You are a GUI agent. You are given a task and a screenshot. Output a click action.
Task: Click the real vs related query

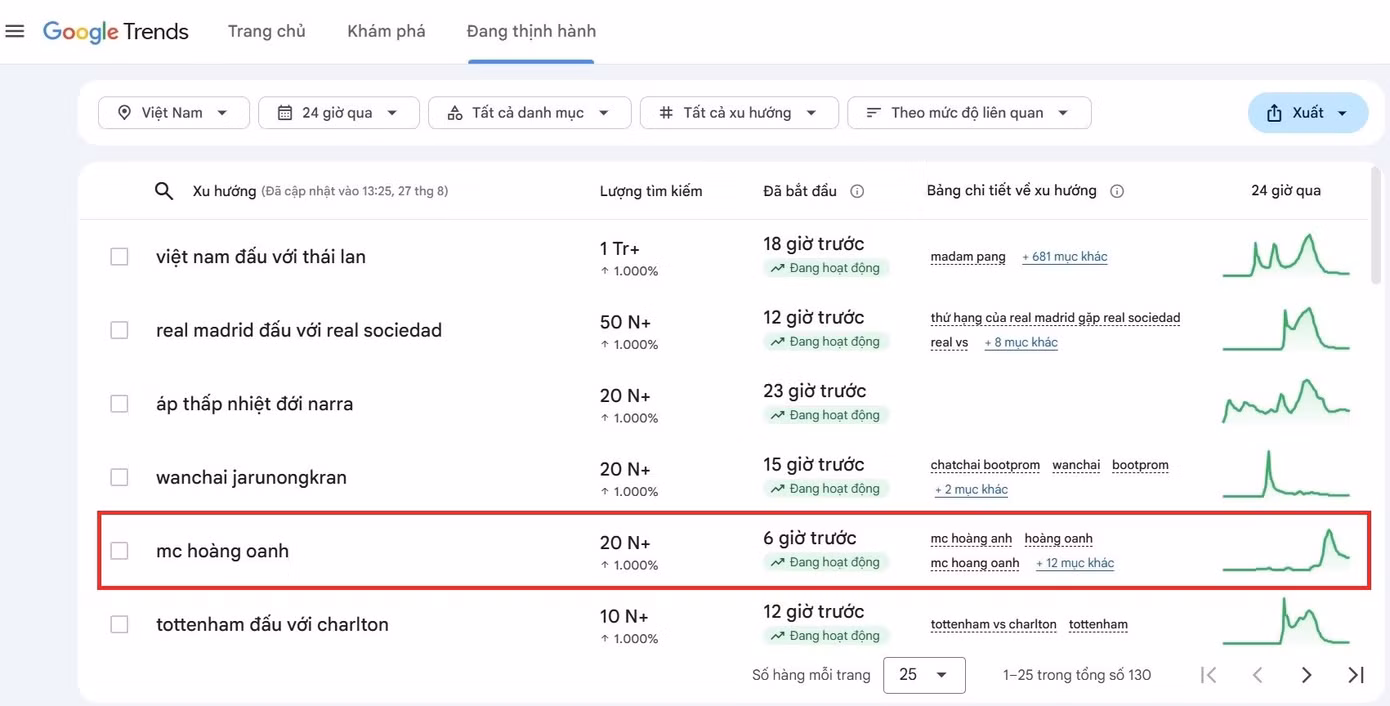click(x=949, y=342)
